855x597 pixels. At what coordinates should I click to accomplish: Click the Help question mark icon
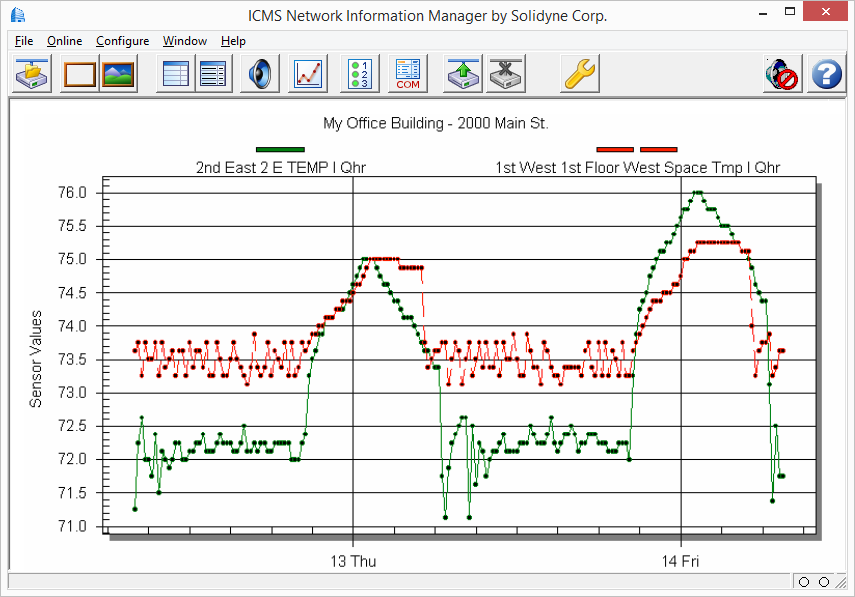(826, 73)
